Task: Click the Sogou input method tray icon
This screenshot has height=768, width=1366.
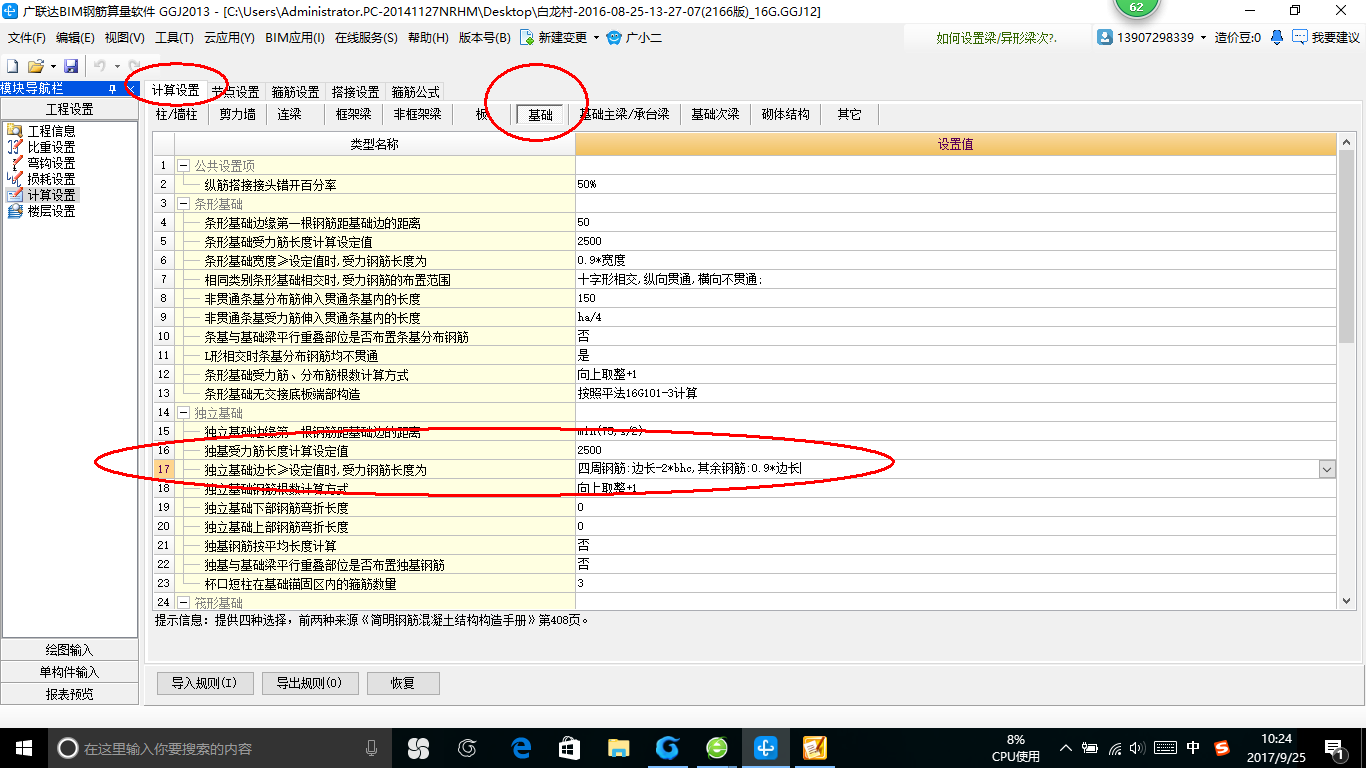Action: click(1222, 747)
